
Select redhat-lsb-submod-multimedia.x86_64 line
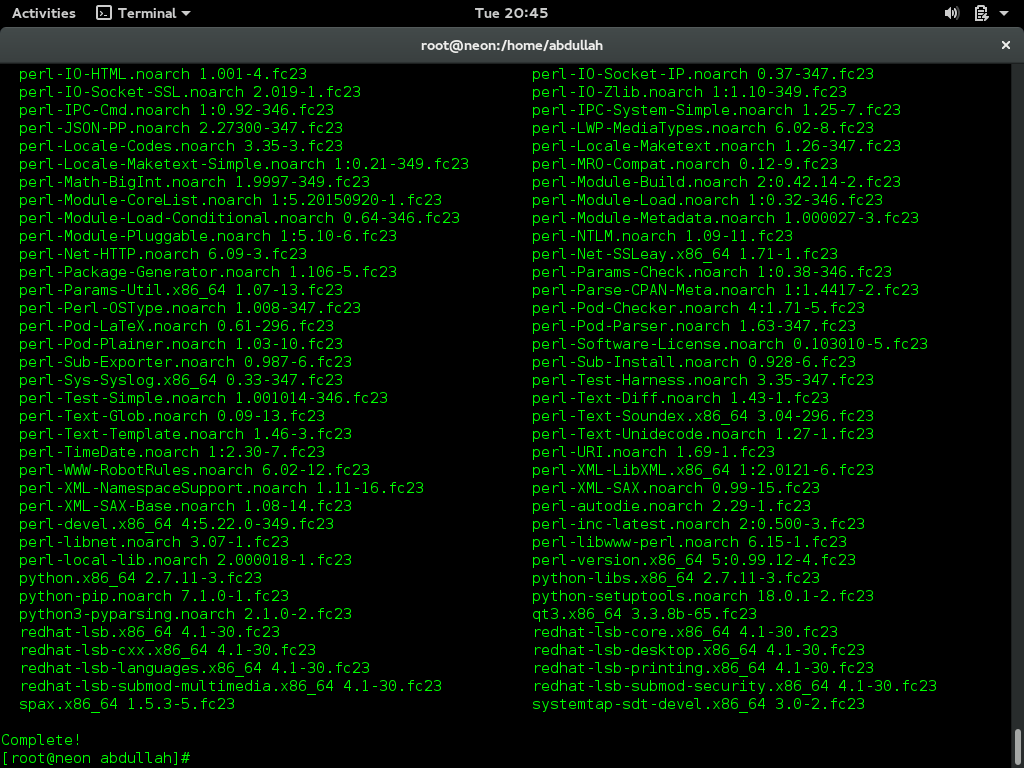pyautogui.click(x=231, y=686)
